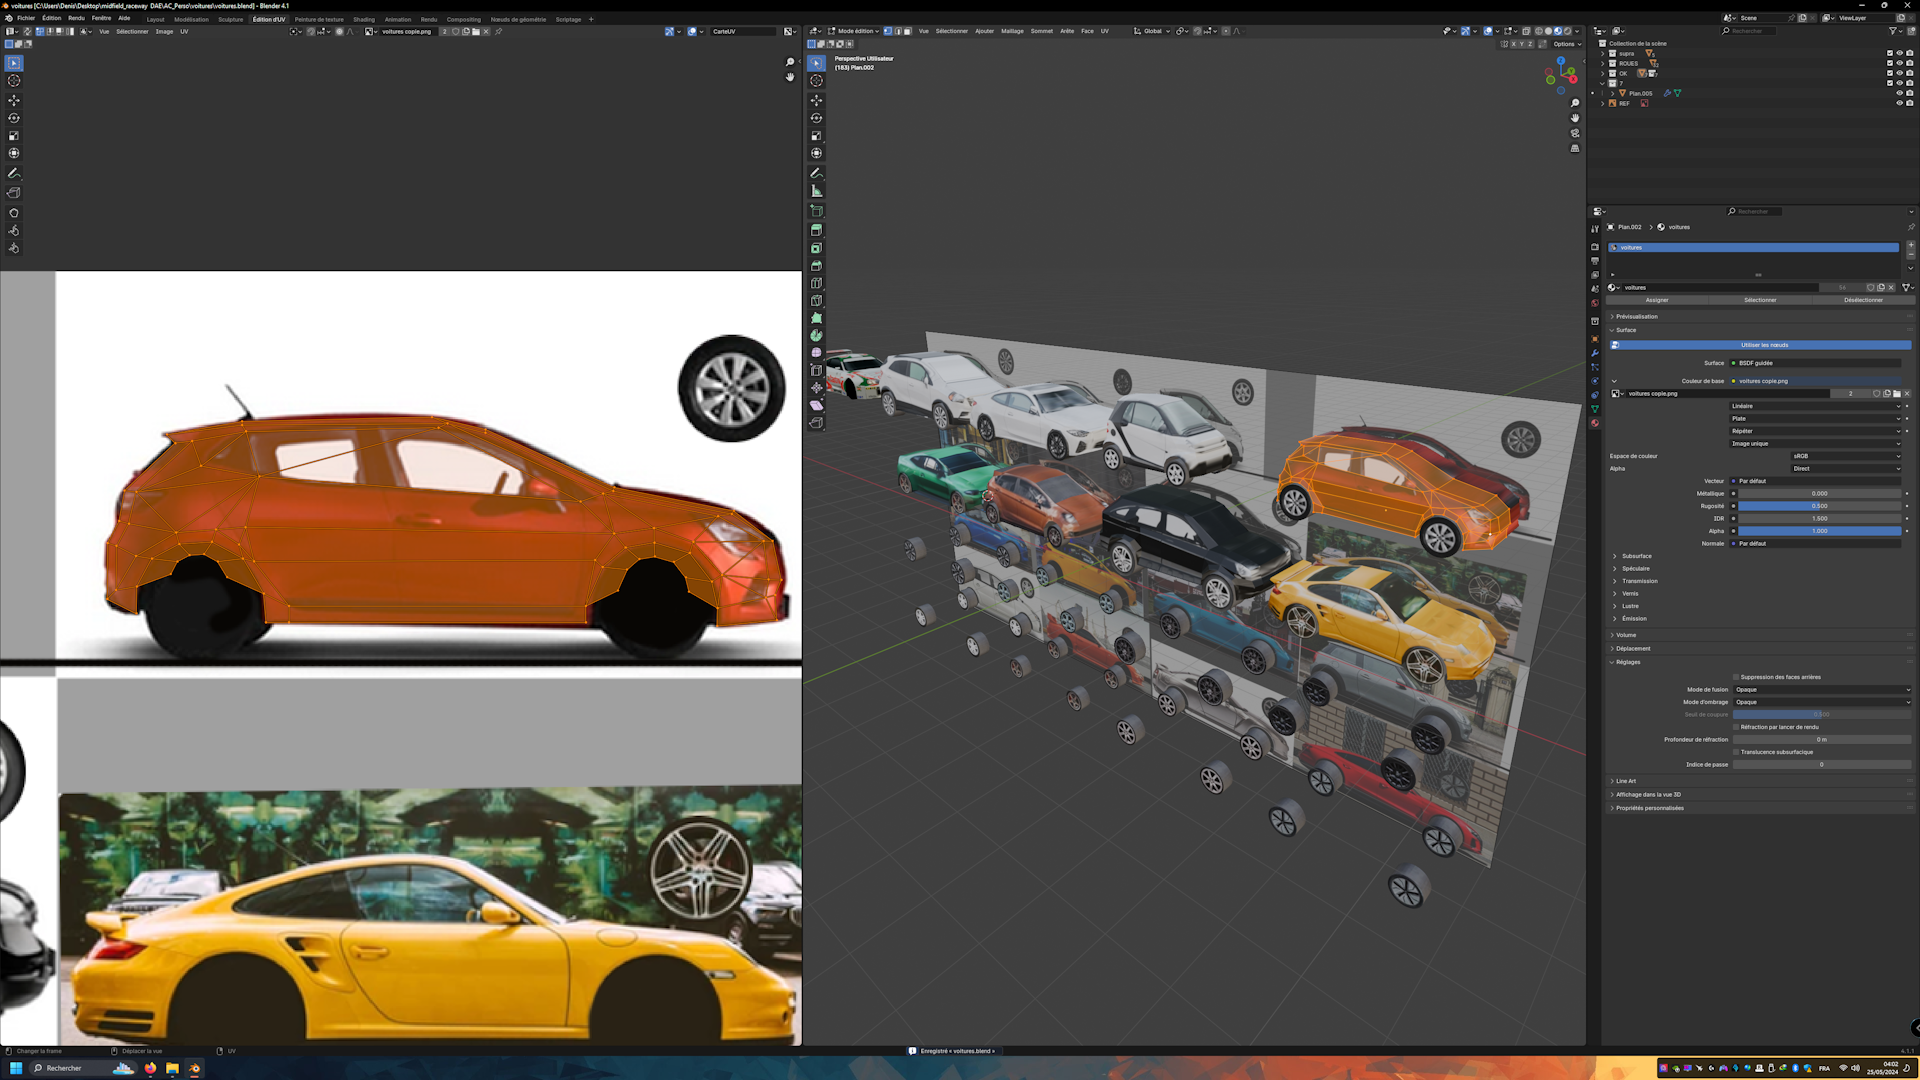Enable Suppression des faces arrières checkbox
Viewport: 1920px width, 1080px height.
[1736, 677]
